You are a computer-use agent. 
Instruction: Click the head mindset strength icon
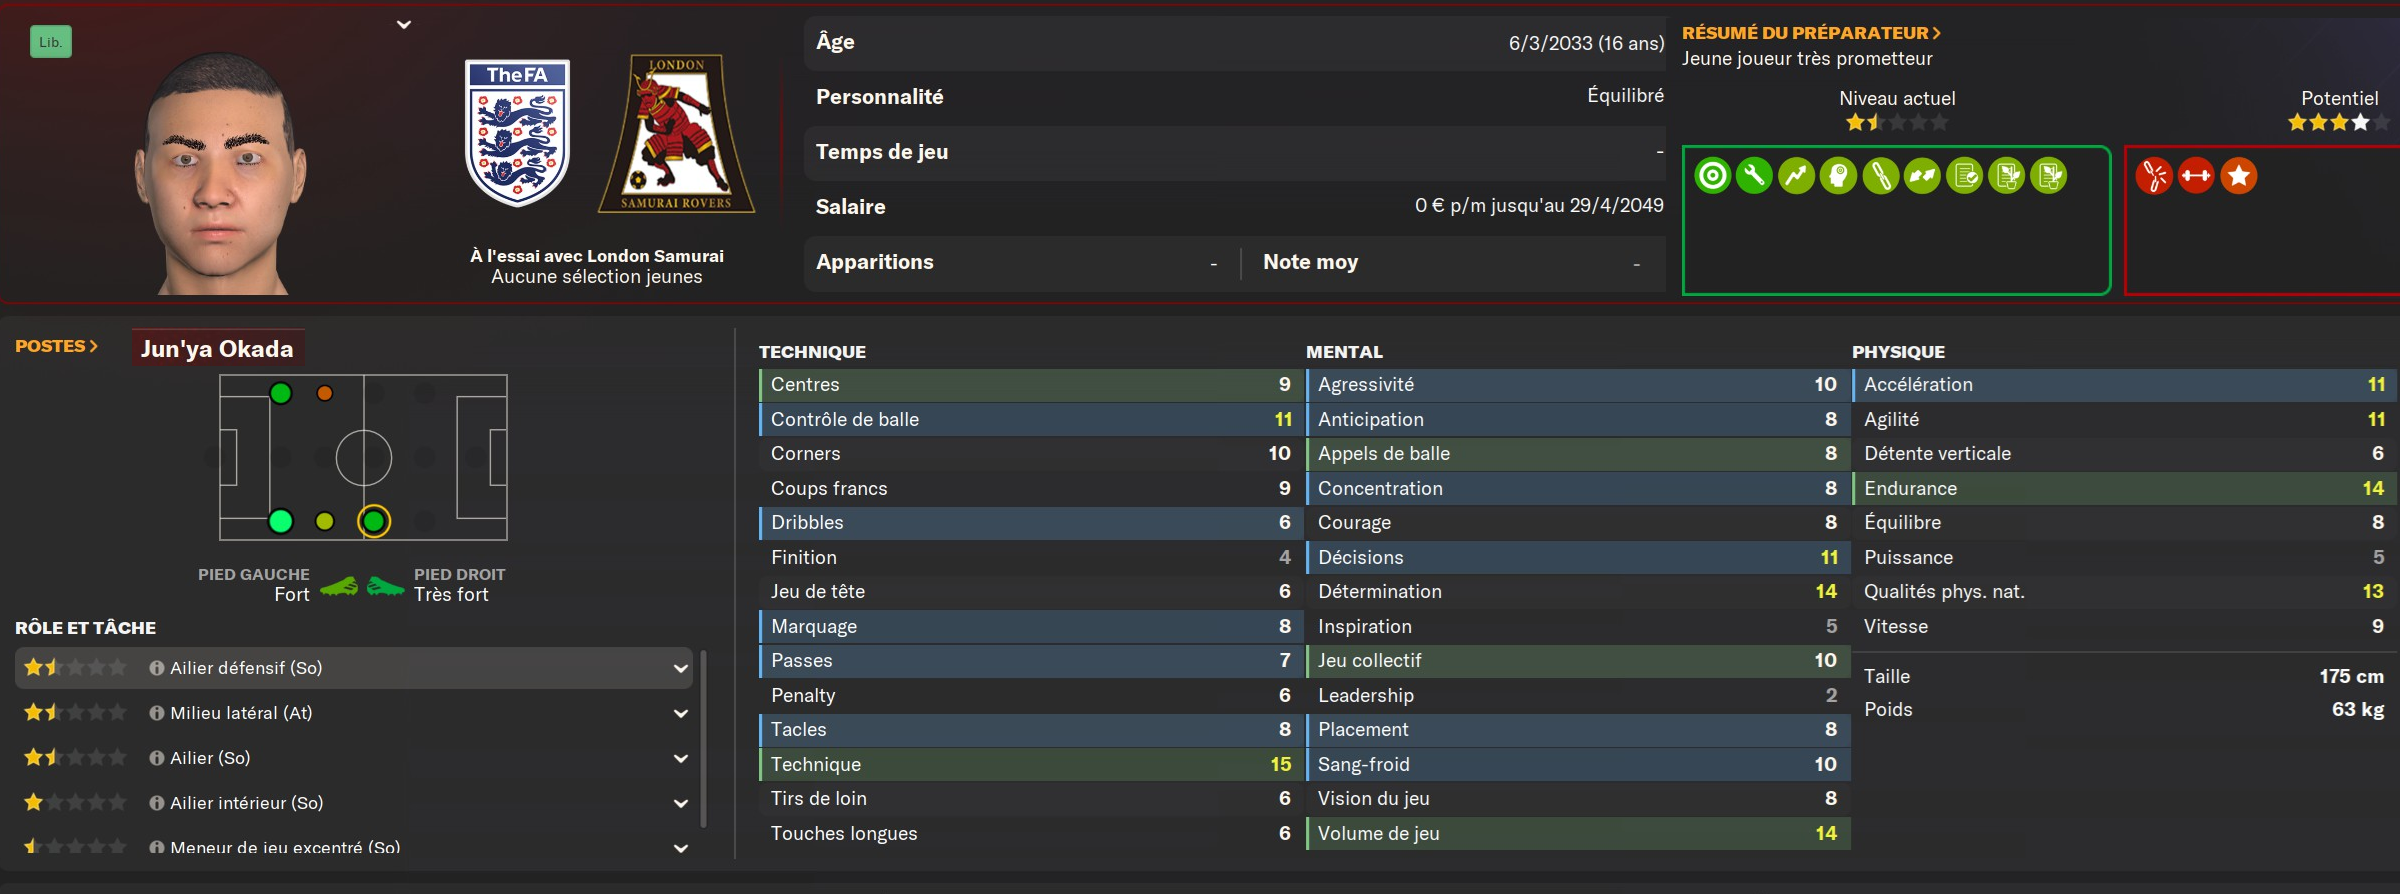tap(1838, 176)
